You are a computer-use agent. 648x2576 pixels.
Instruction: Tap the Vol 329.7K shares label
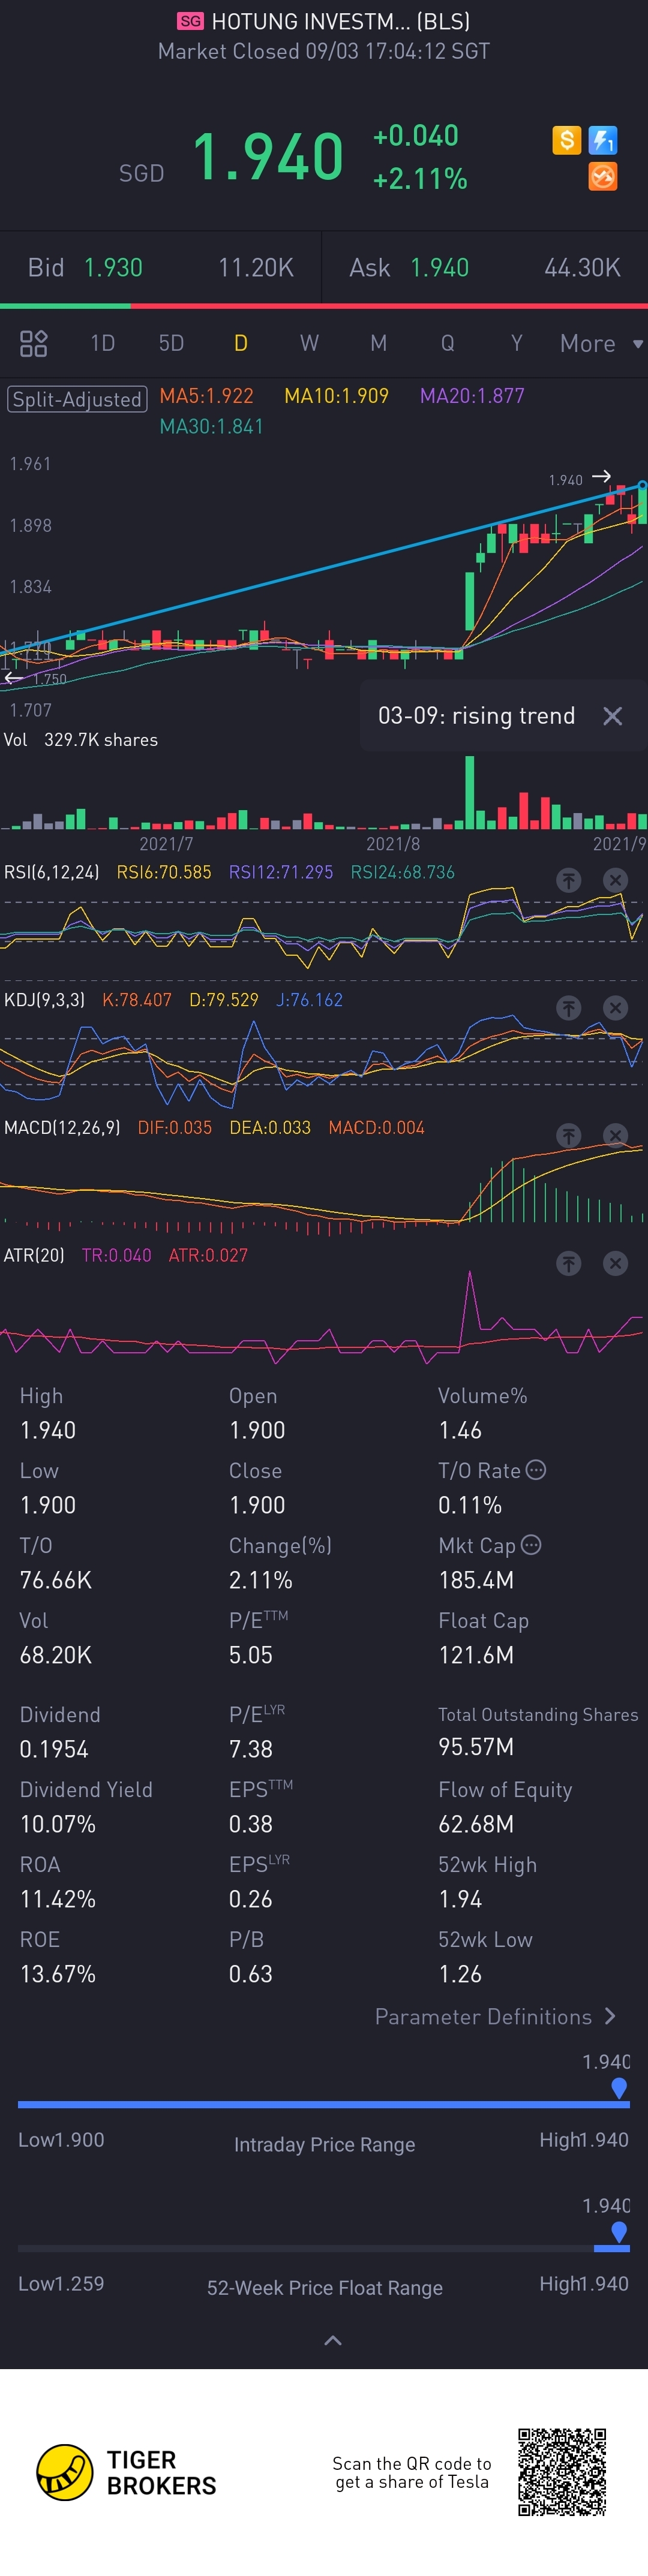pos(81,740)
